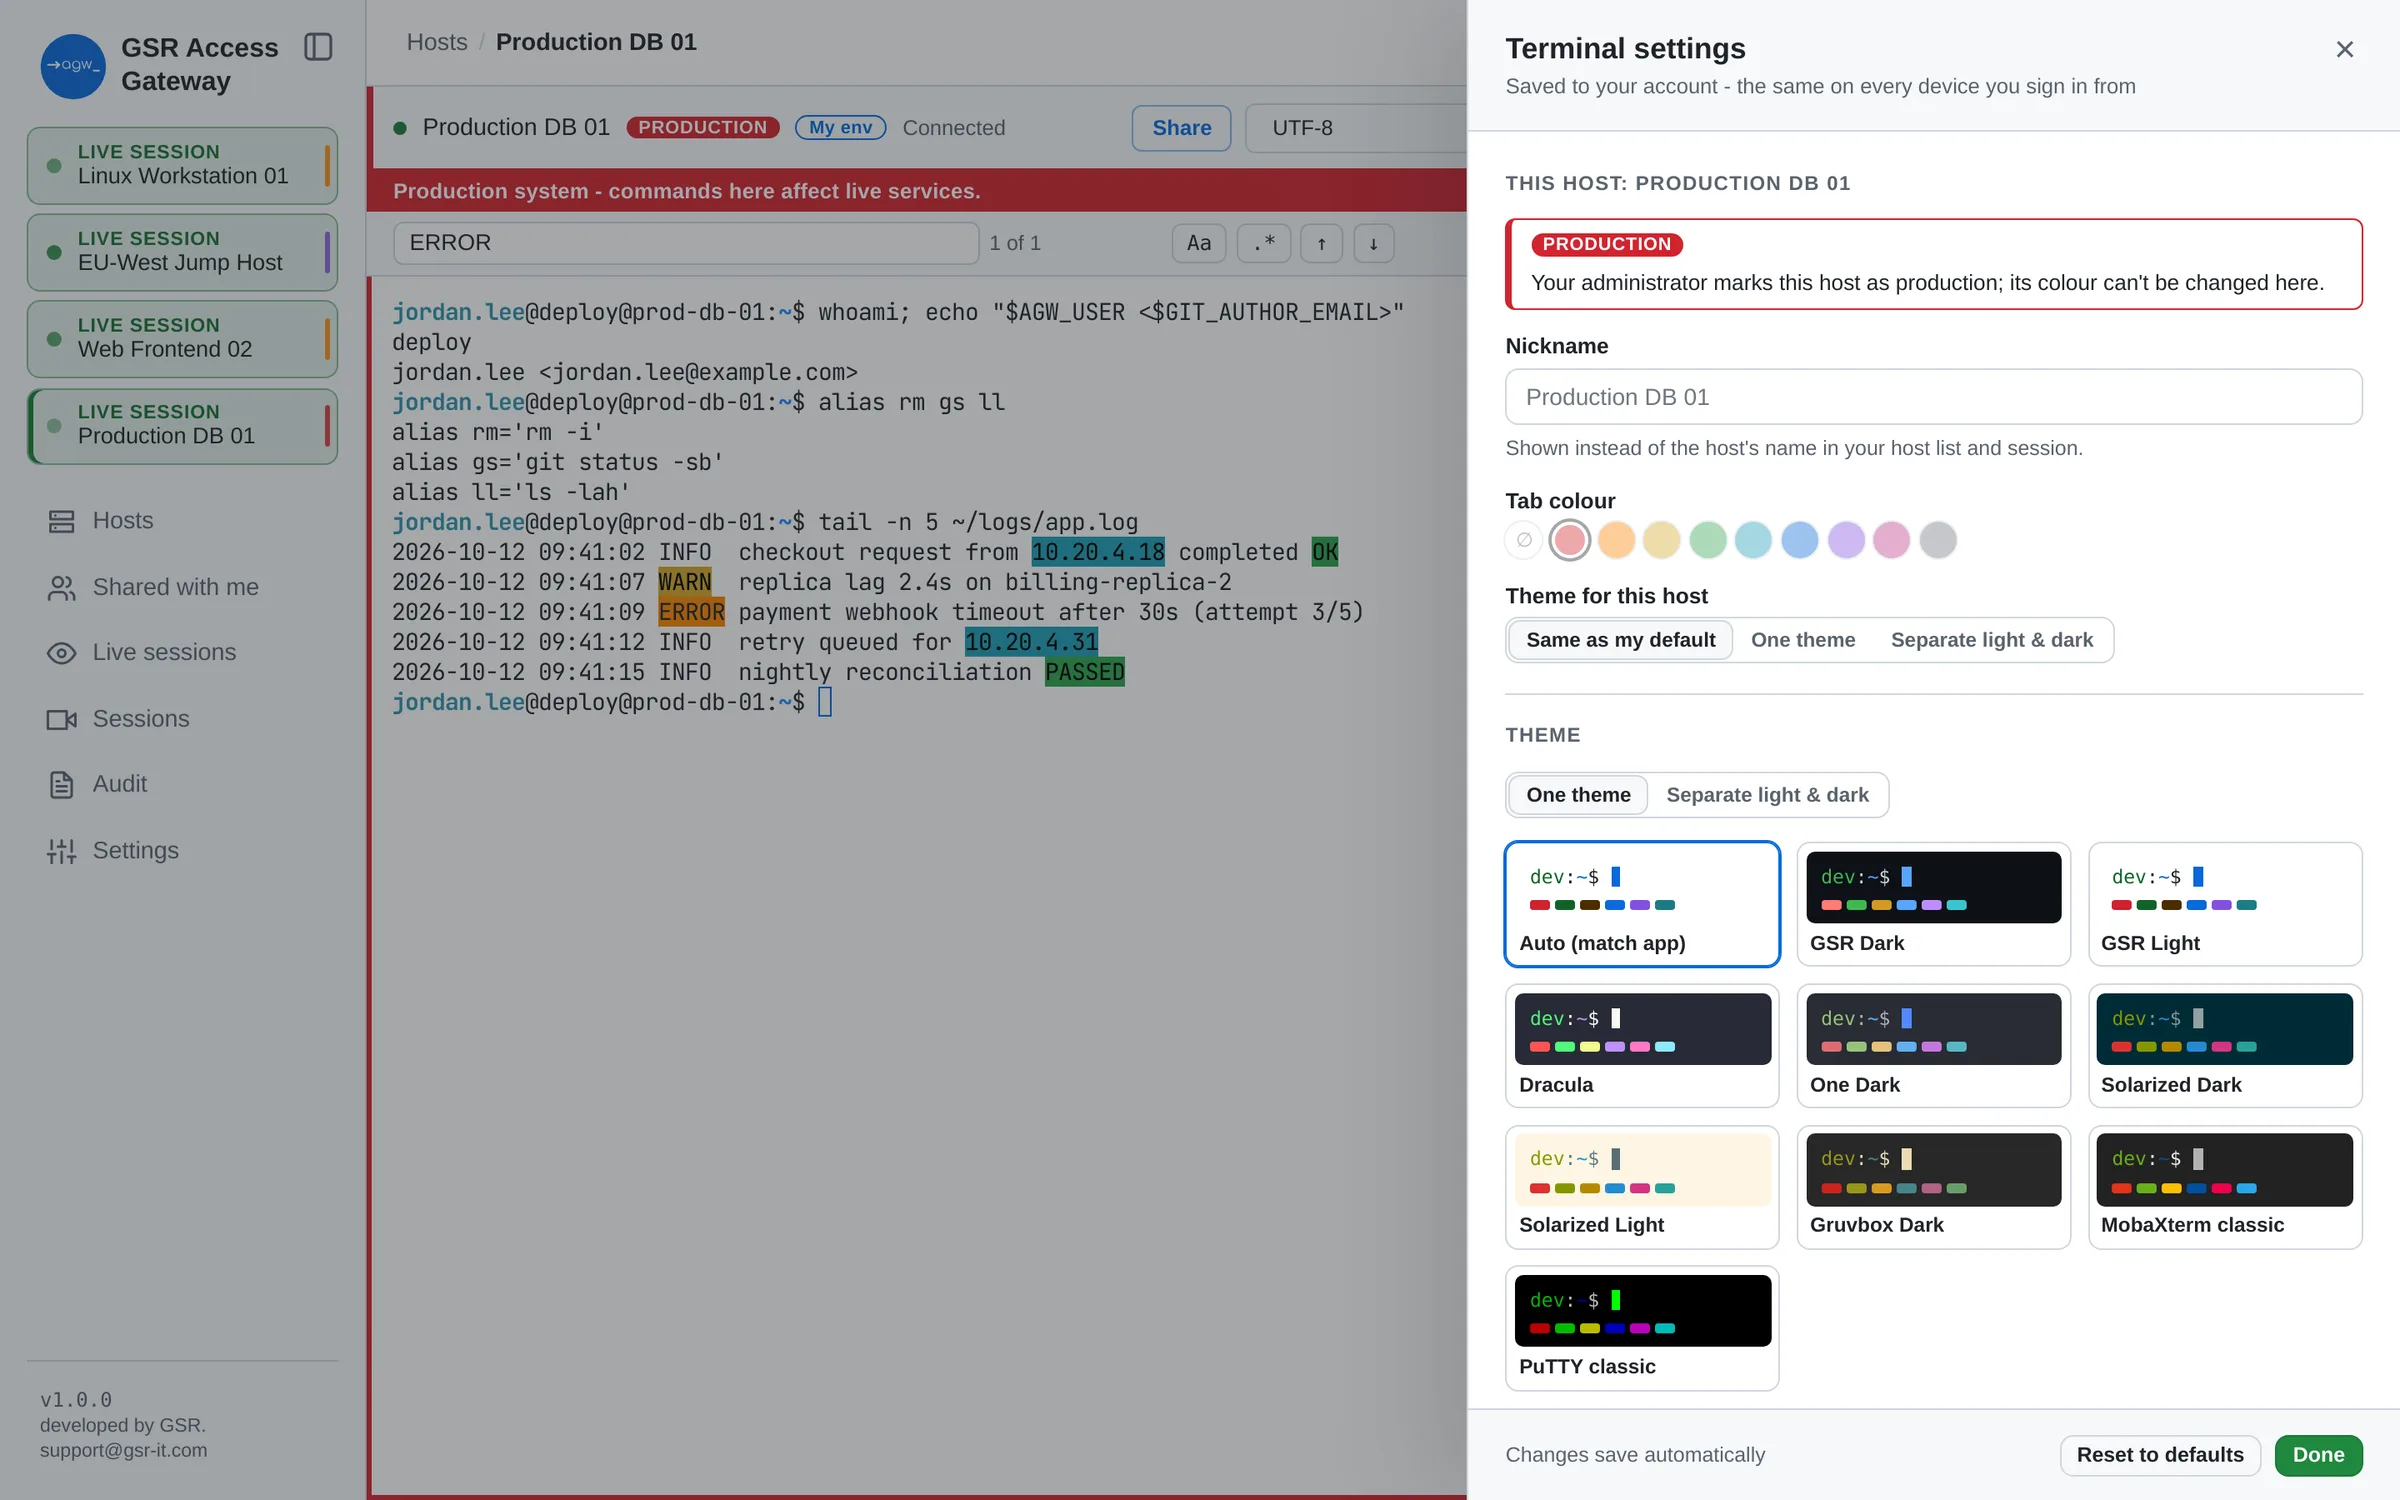2400x1500 pixels.
Task: Select the Auto (match app) theme
Action: (x=1642, y=904)
